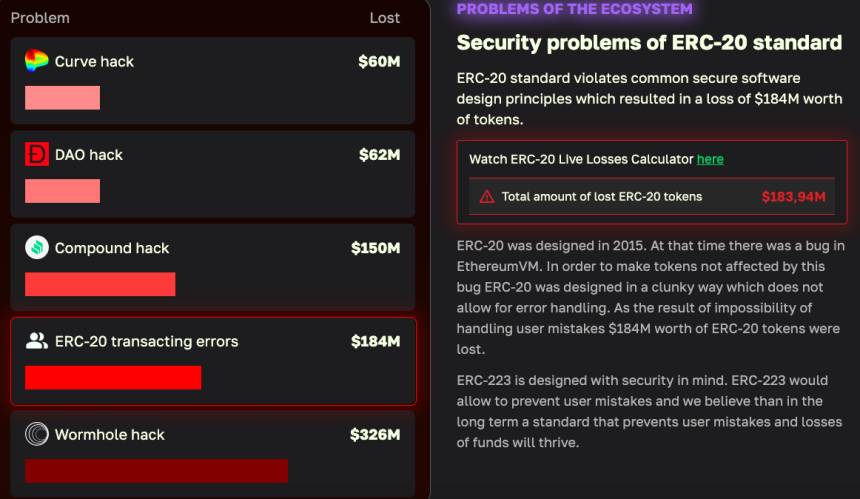Click the Security problems of ERC-20 heading

(x=649, y=43)
